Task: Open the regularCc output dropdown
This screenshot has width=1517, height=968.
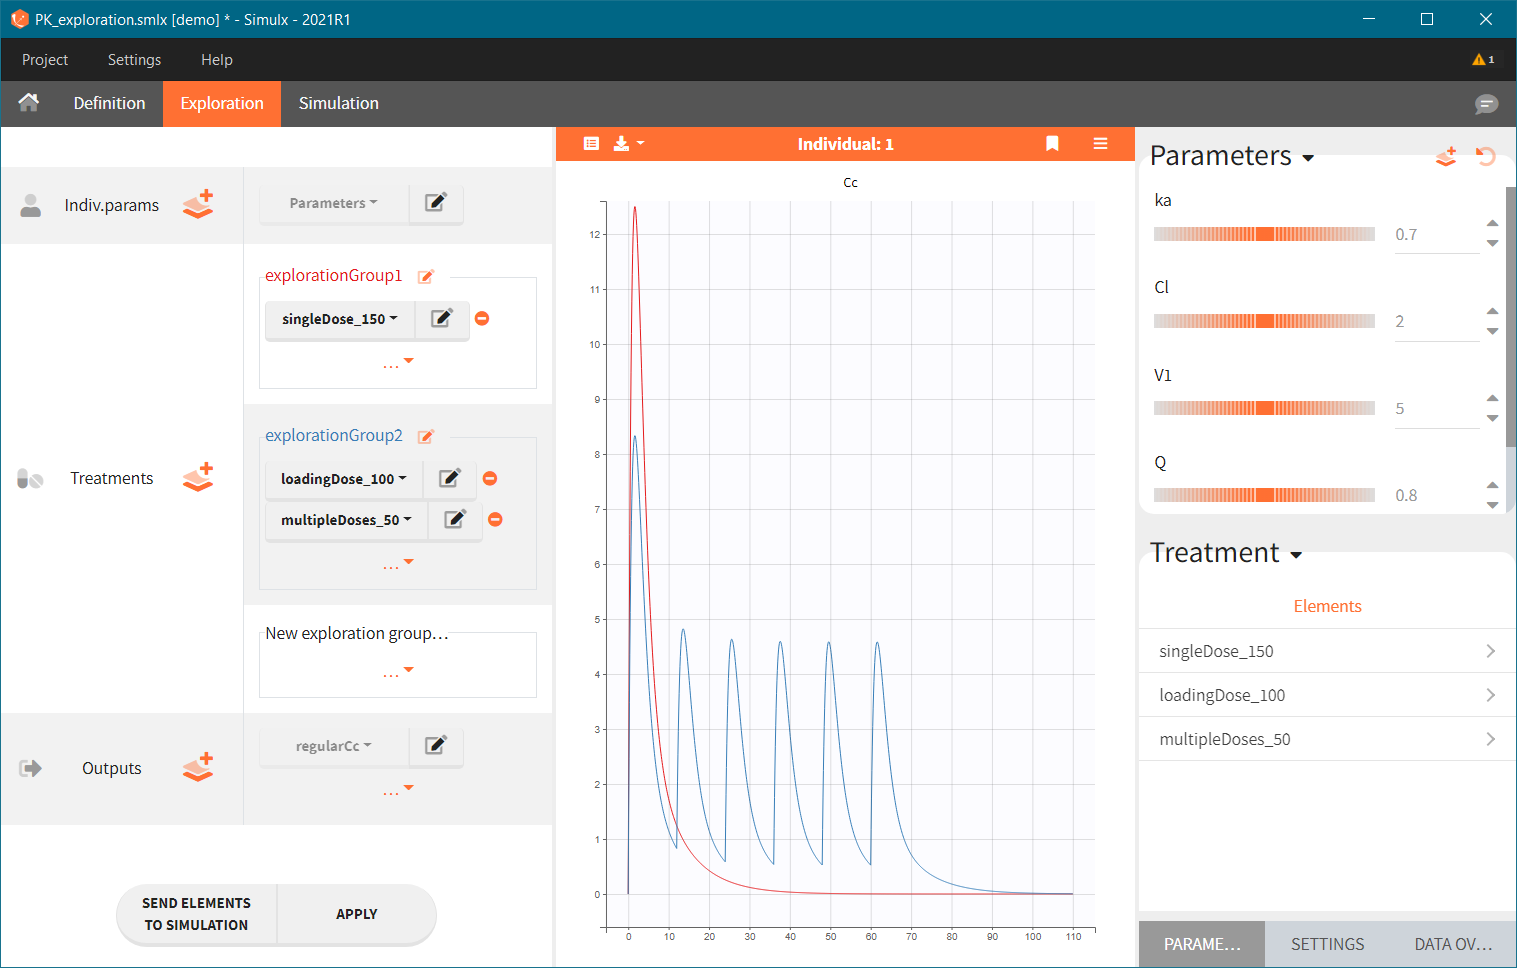Action: pyautogui.click(x=333, y=746)
